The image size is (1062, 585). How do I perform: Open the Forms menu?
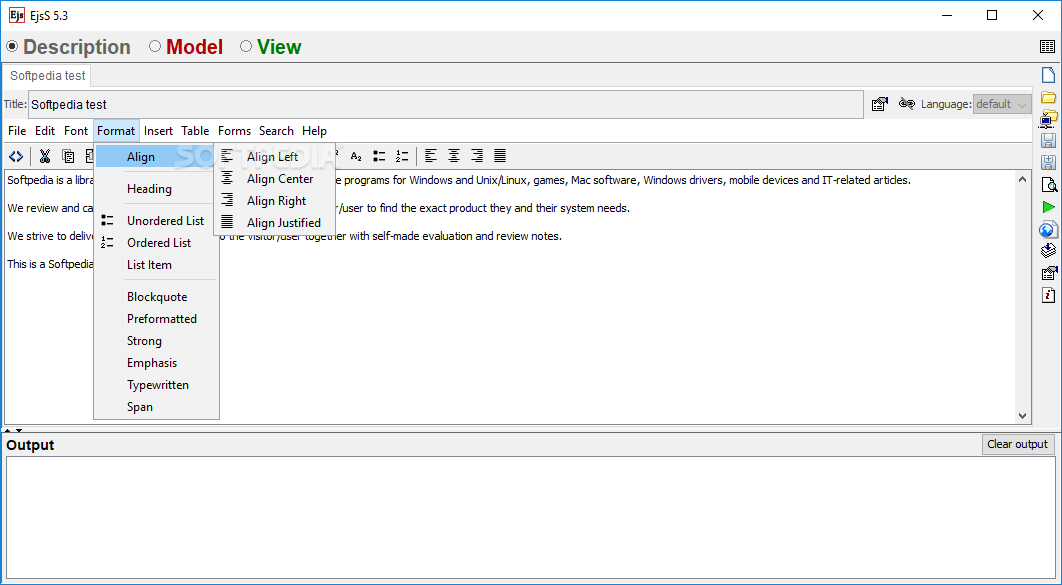click(x=234, y=131)
